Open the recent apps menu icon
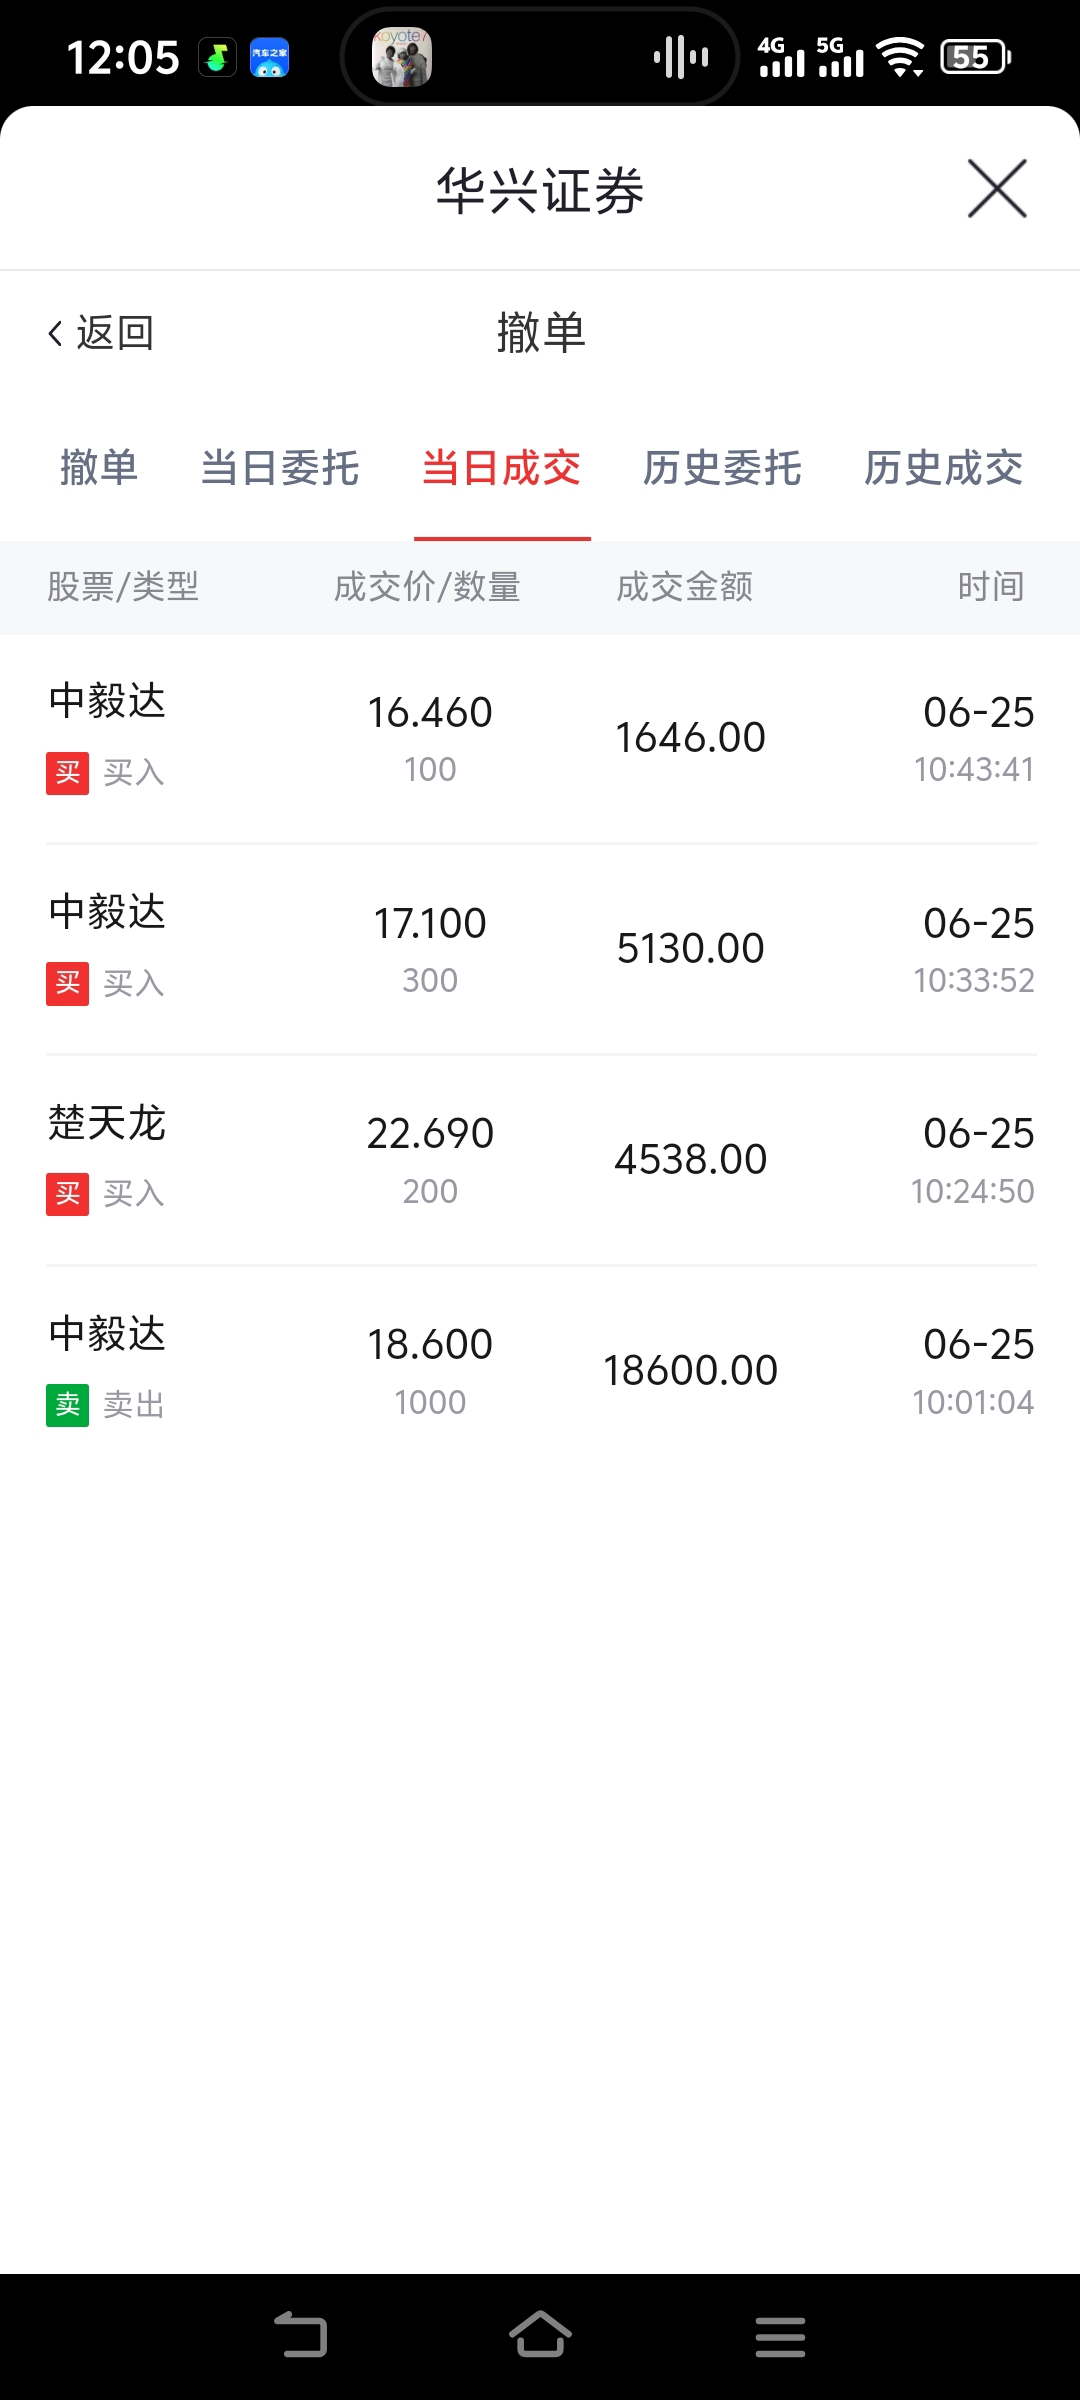This screenshot has height=2400, width=1080. tap(780, 2337)
